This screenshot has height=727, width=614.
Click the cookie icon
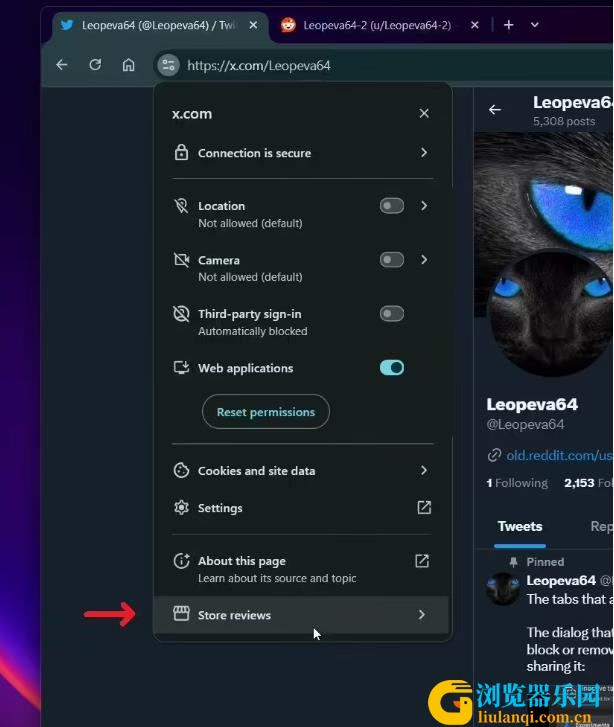point(181,471)
